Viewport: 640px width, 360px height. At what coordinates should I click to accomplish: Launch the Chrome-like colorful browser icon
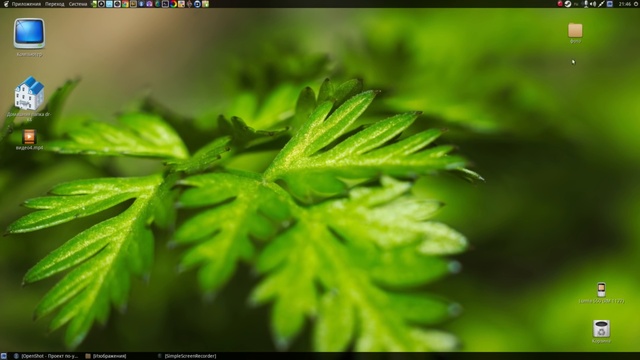[x=125, y=4]
